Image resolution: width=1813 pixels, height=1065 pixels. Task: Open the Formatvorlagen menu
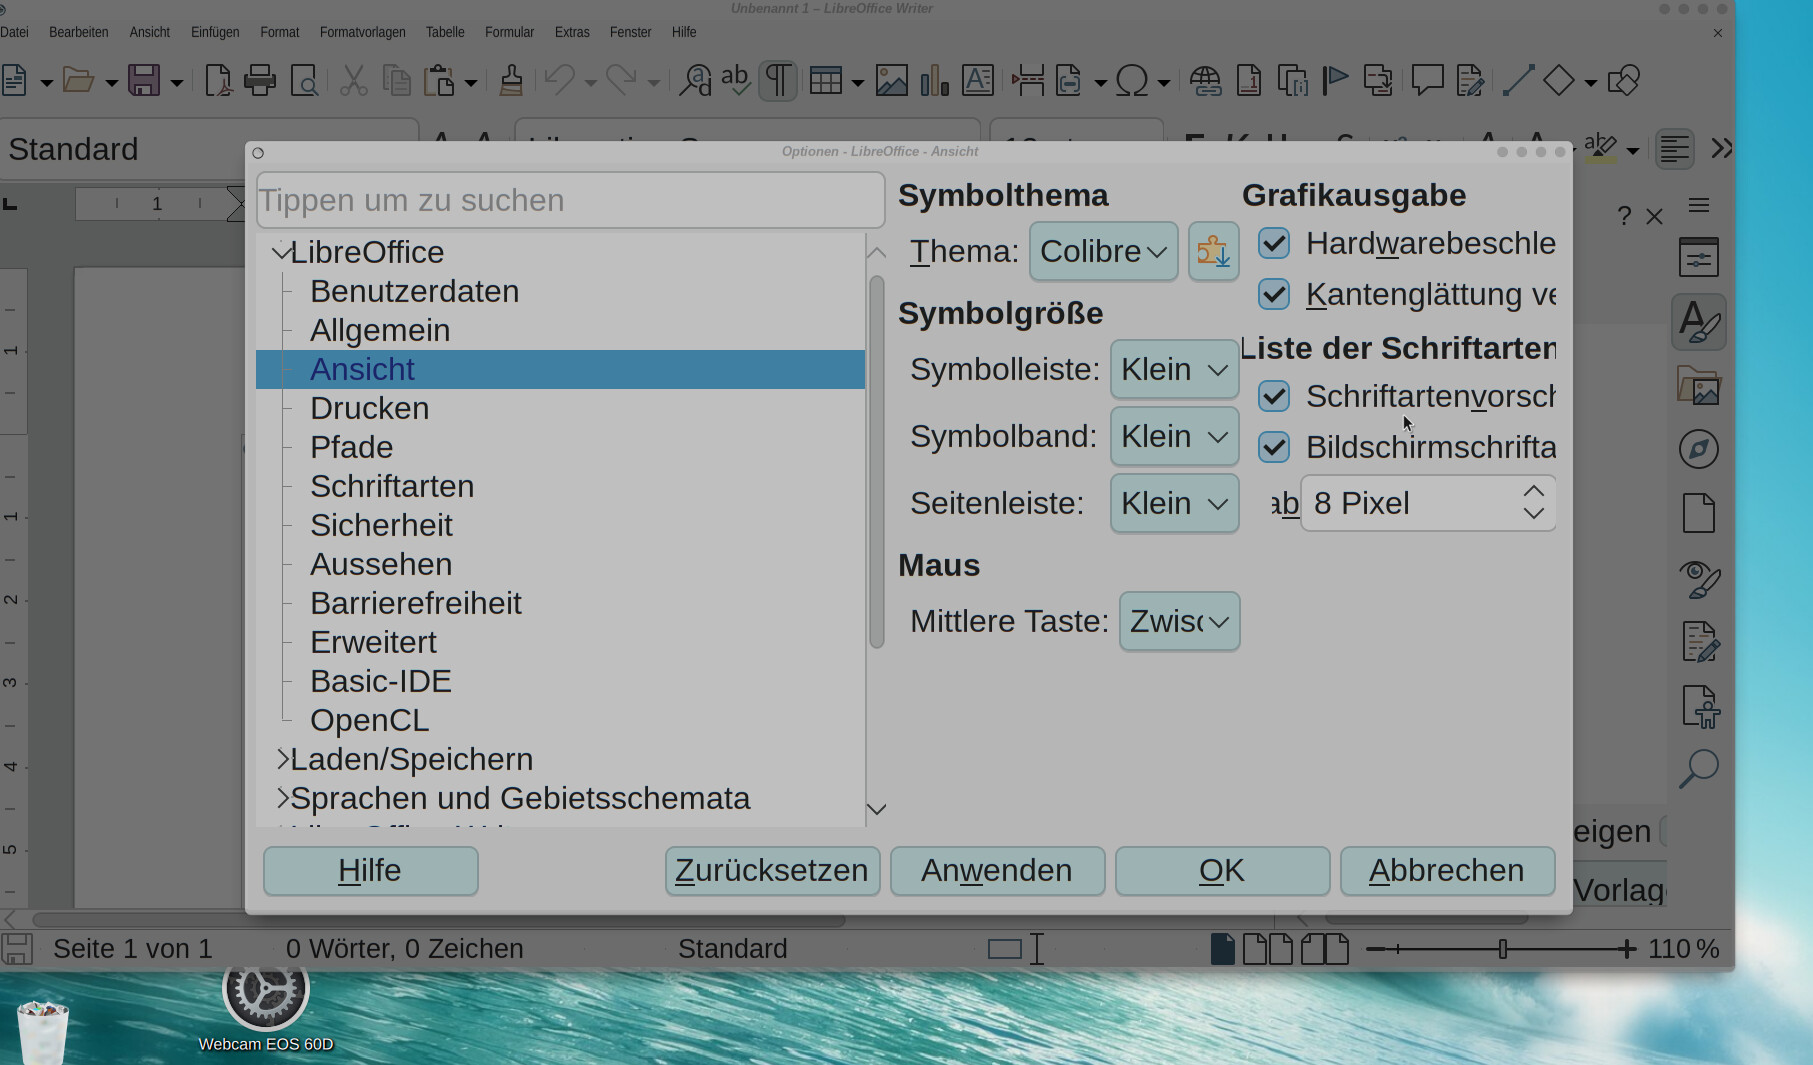tap(363, 32)
